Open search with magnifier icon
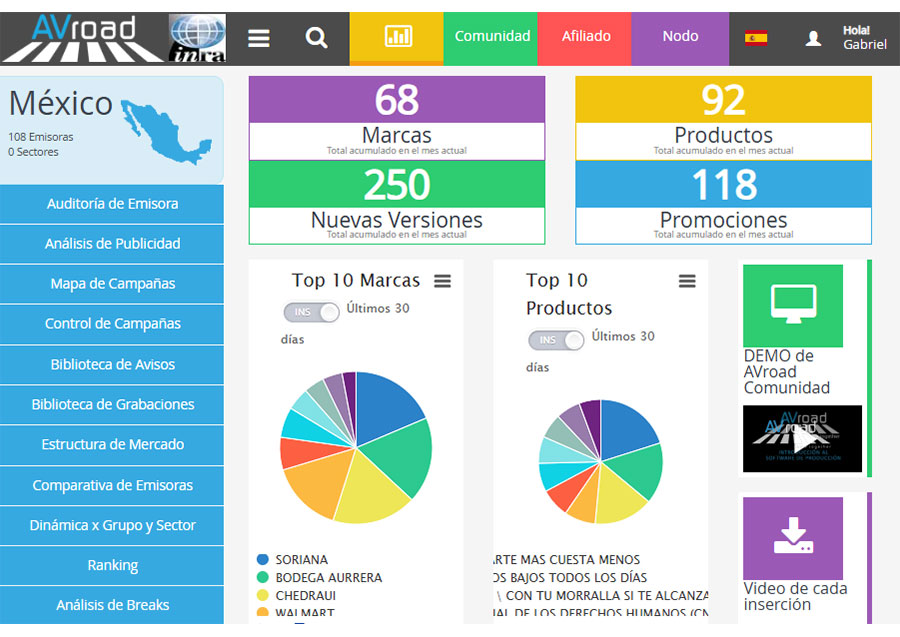The height and width of the screenshot is (637, 900). point(316,38)
